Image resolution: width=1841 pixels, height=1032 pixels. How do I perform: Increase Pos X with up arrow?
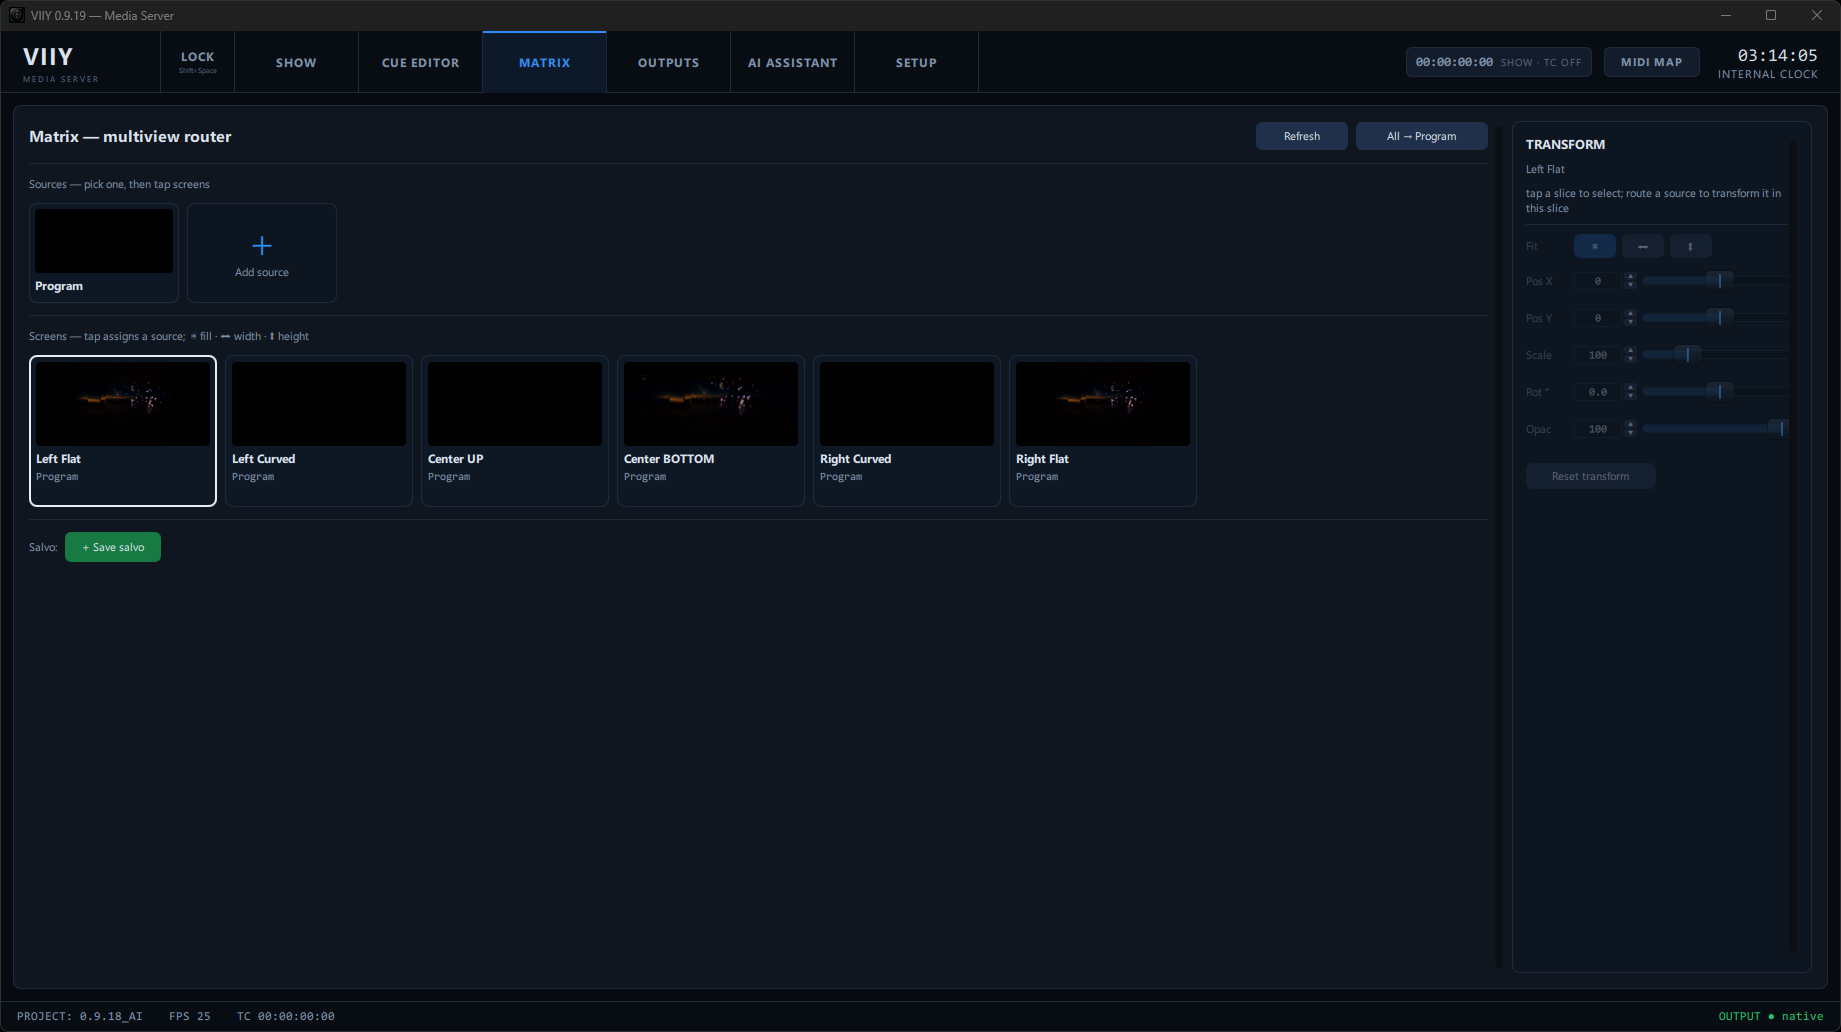1630,277
